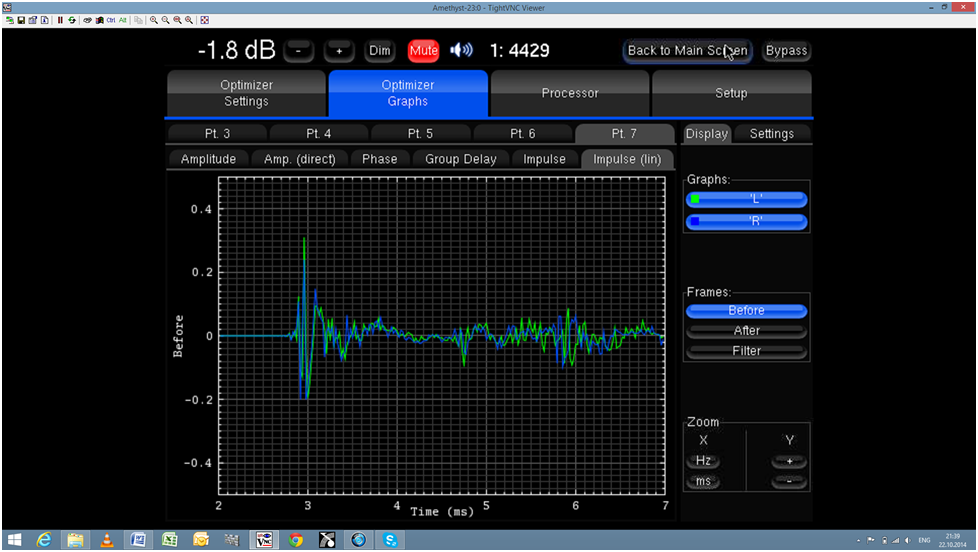Click the VNC full screen icon
Image resolution: width=978 pixels, height=552 pixels.
point(205,20)
